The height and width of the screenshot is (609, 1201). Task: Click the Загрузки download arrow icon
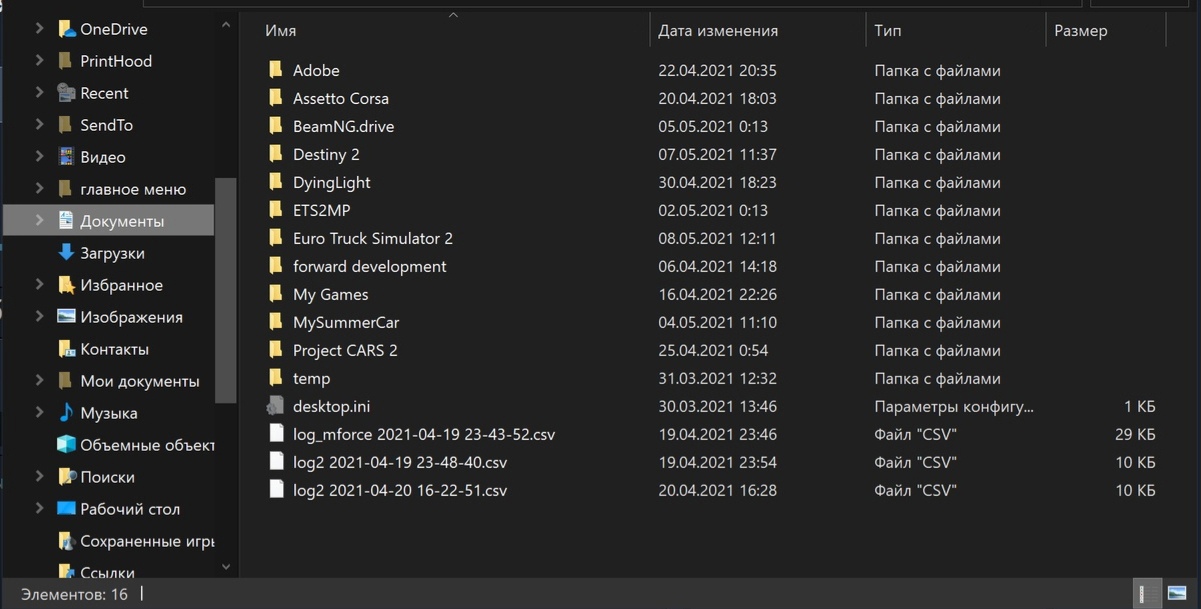66,253
